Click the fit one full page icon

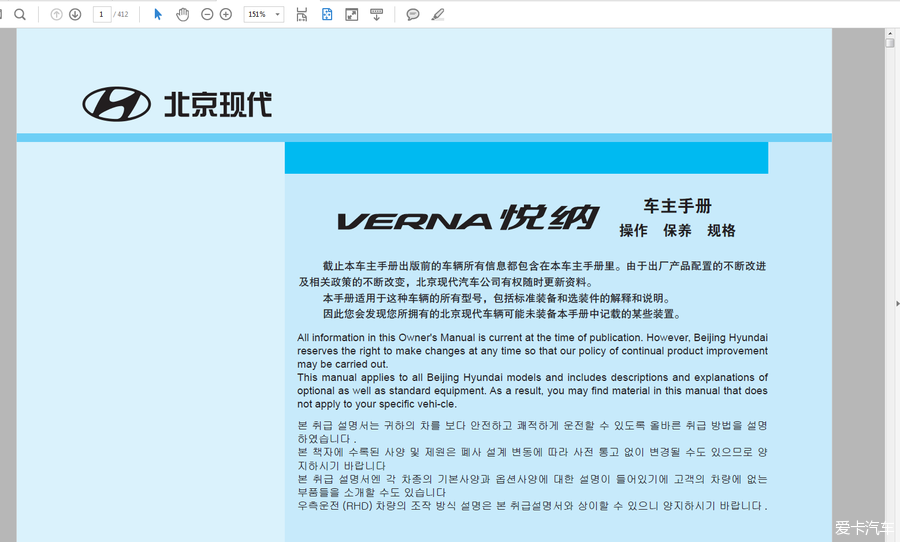pos(327,14)
